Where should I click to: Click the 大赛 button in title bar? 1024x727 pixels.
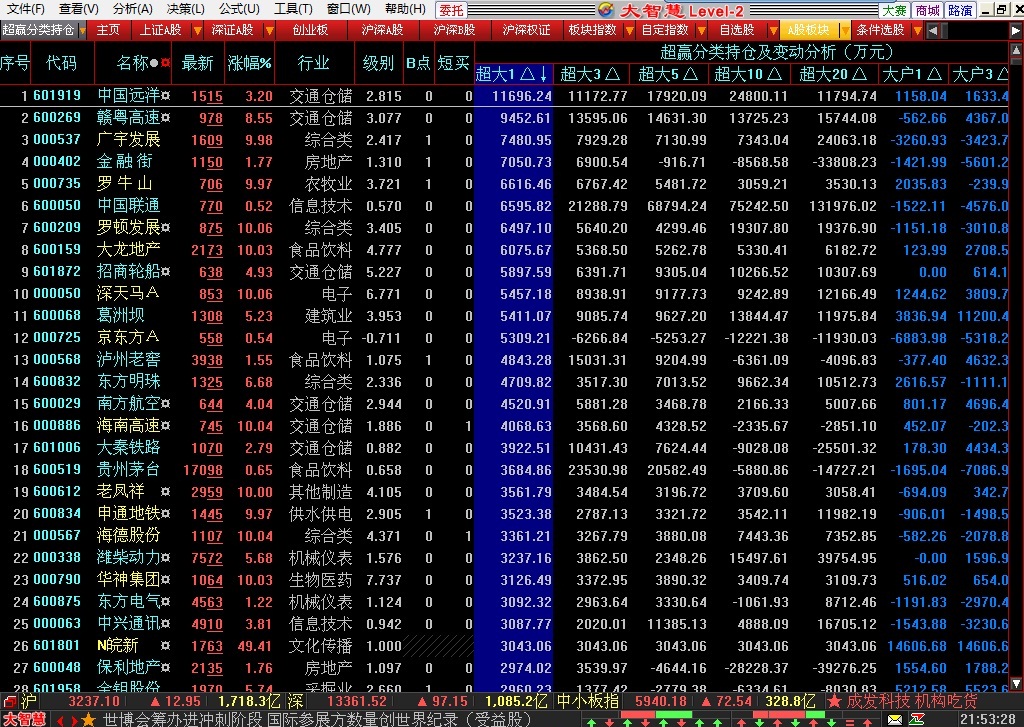coord(894,10)
